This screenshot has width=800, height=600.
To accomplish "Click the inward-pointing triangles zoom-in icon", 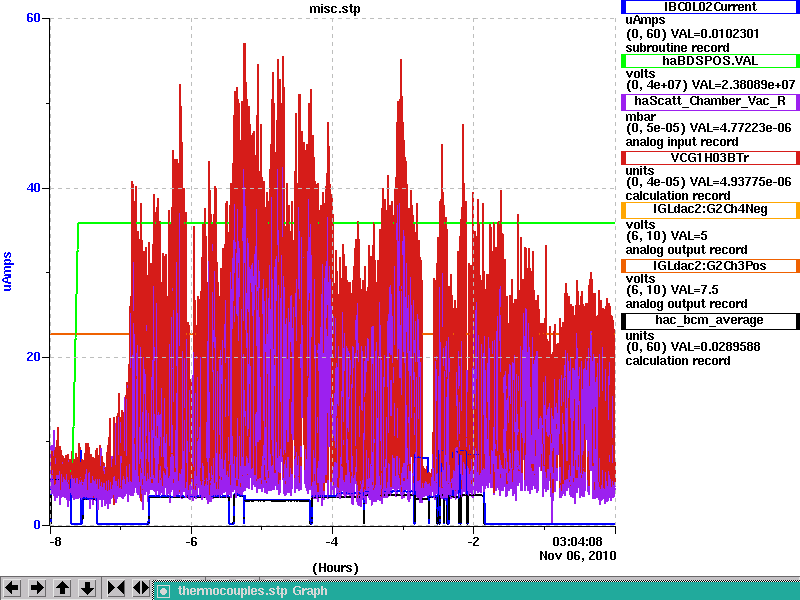I will pyautogui.click(x=116, y=588).
